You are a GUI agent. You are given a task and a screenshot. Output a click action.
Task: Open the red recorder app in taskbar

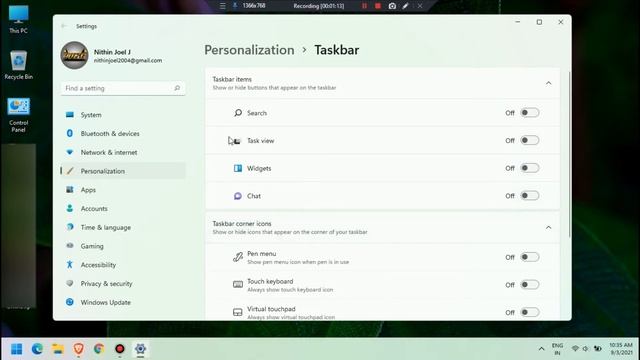pos(120,349)
